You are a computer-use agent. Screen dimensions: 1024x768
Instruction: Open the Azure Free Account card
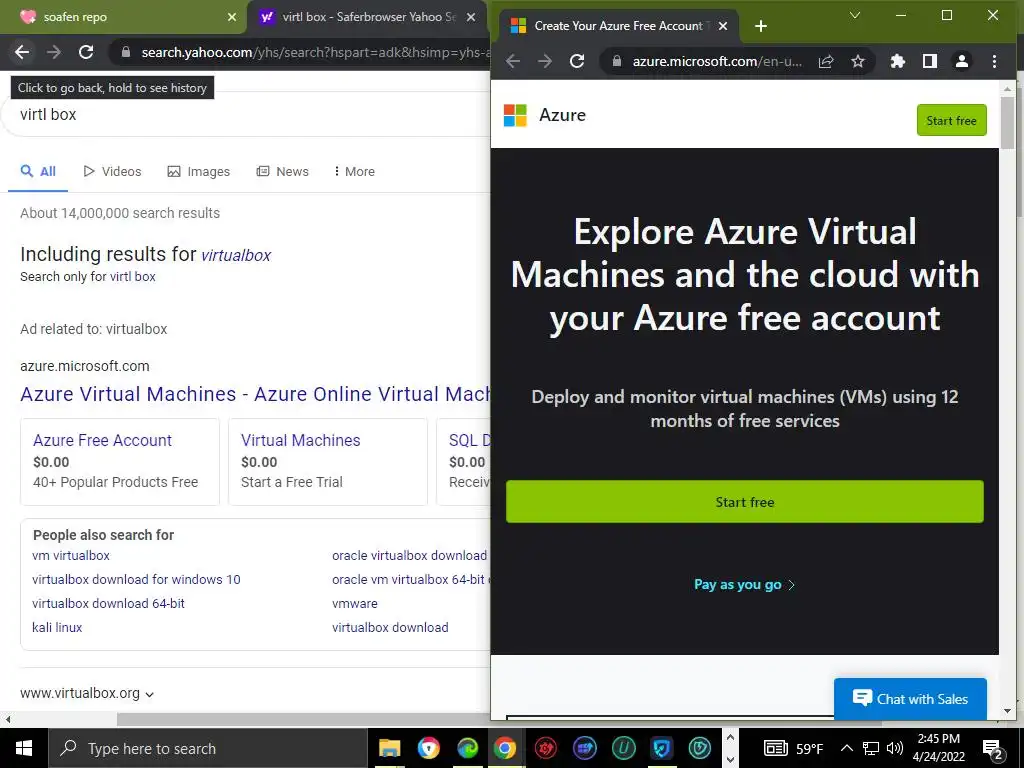pyautogui.click(x=120, y=462)
